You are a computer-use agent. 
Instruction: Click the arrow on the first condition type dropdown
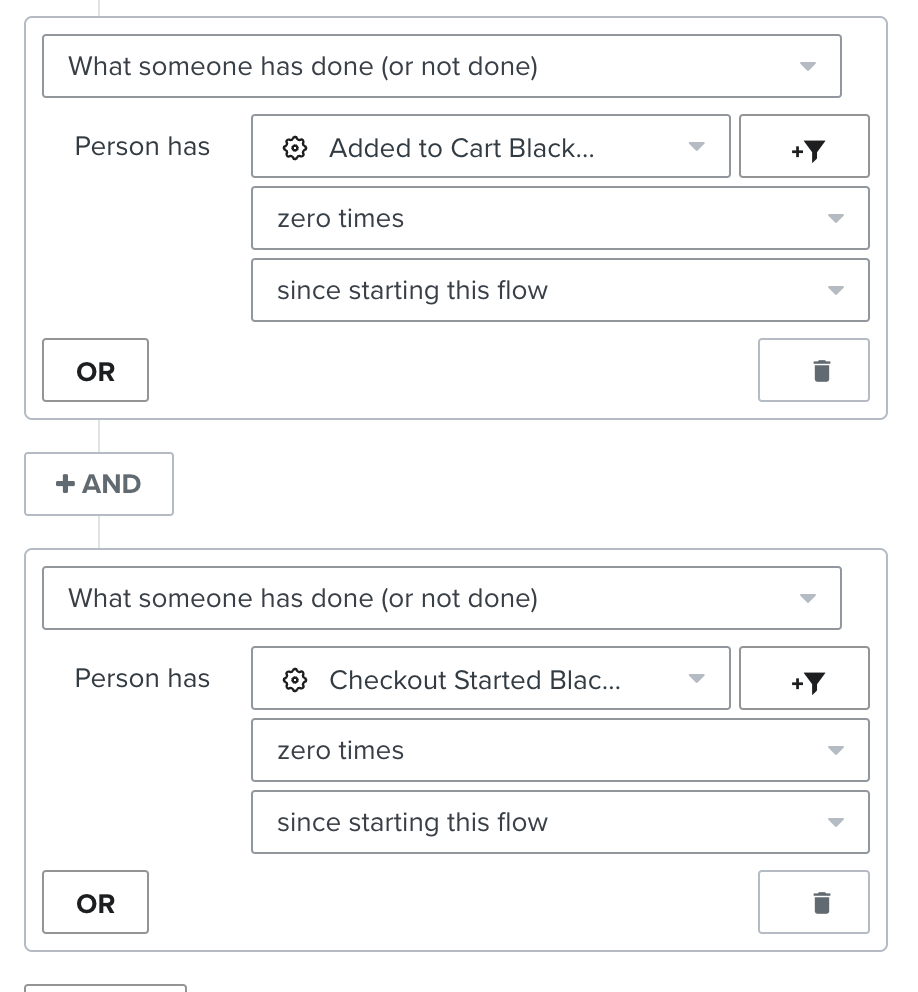point(808,67)
